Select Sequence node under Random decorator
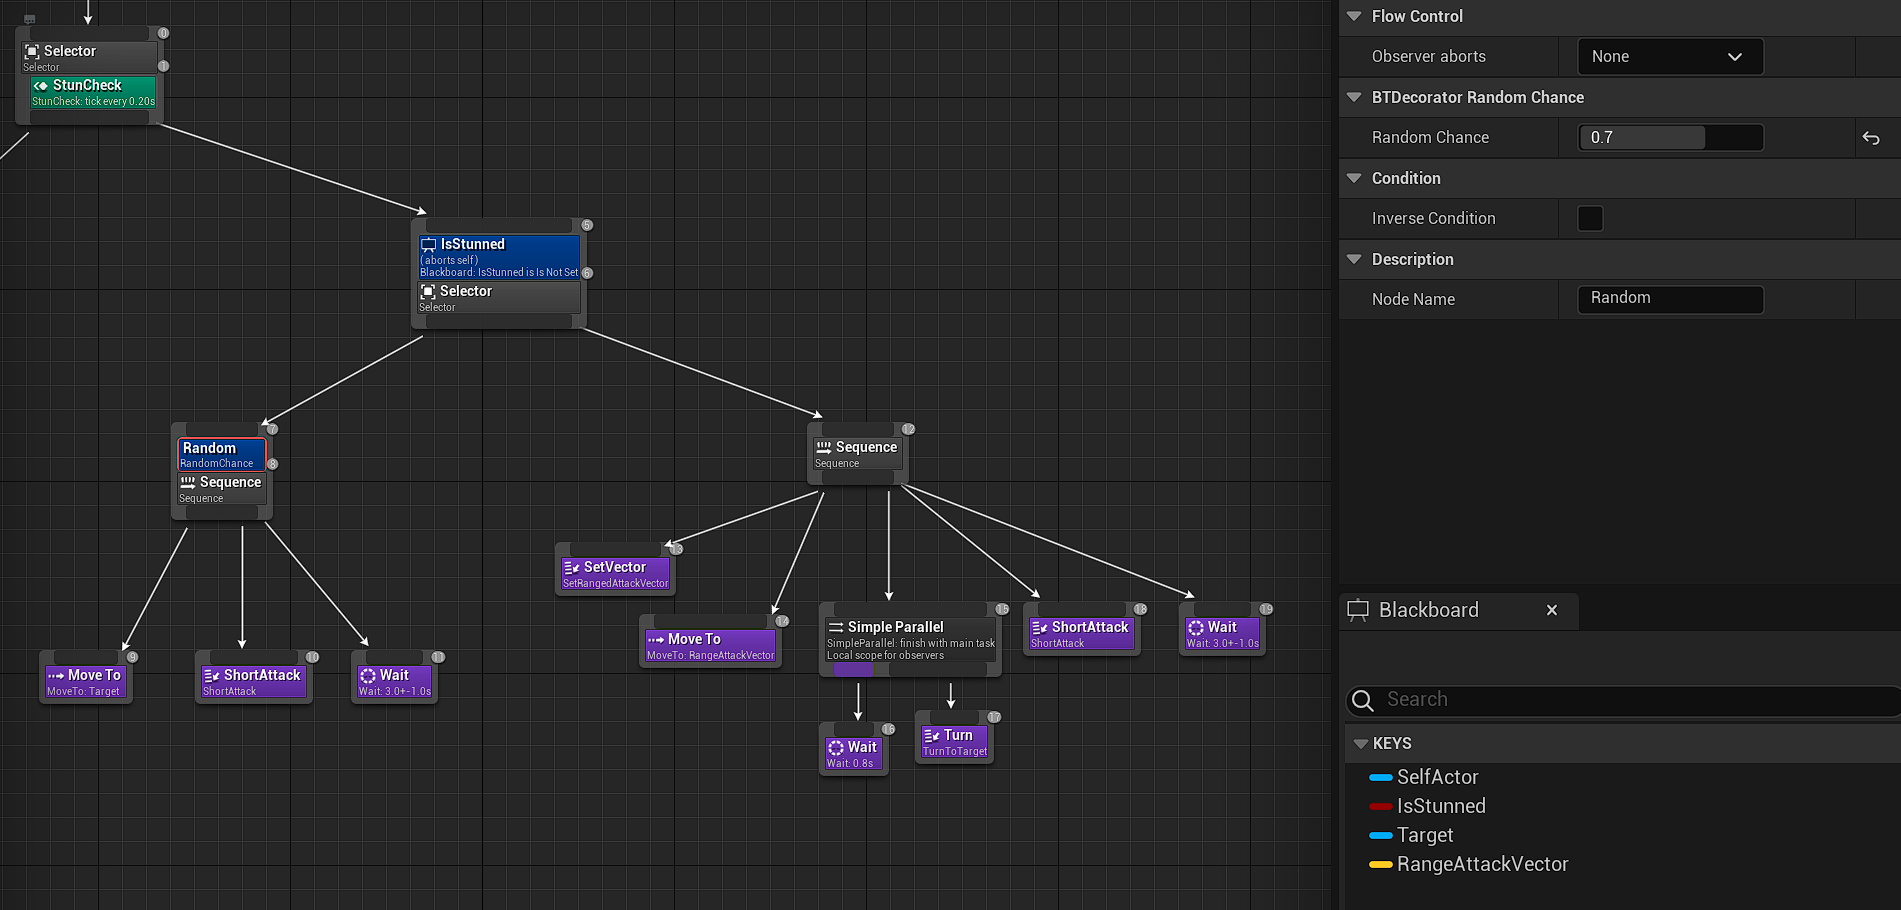Image resolution: width=1901 pixels, height=910 pixels. pyautogui.click(x=222, y=489)
